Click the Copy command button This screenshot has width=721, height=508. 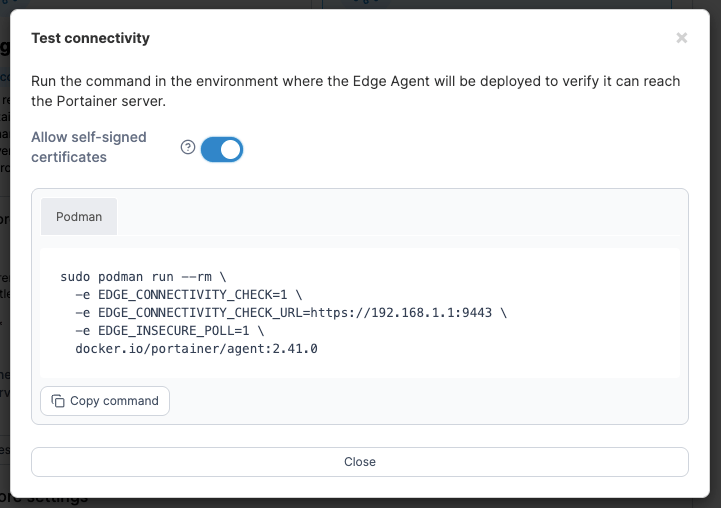tap(105, 401)
